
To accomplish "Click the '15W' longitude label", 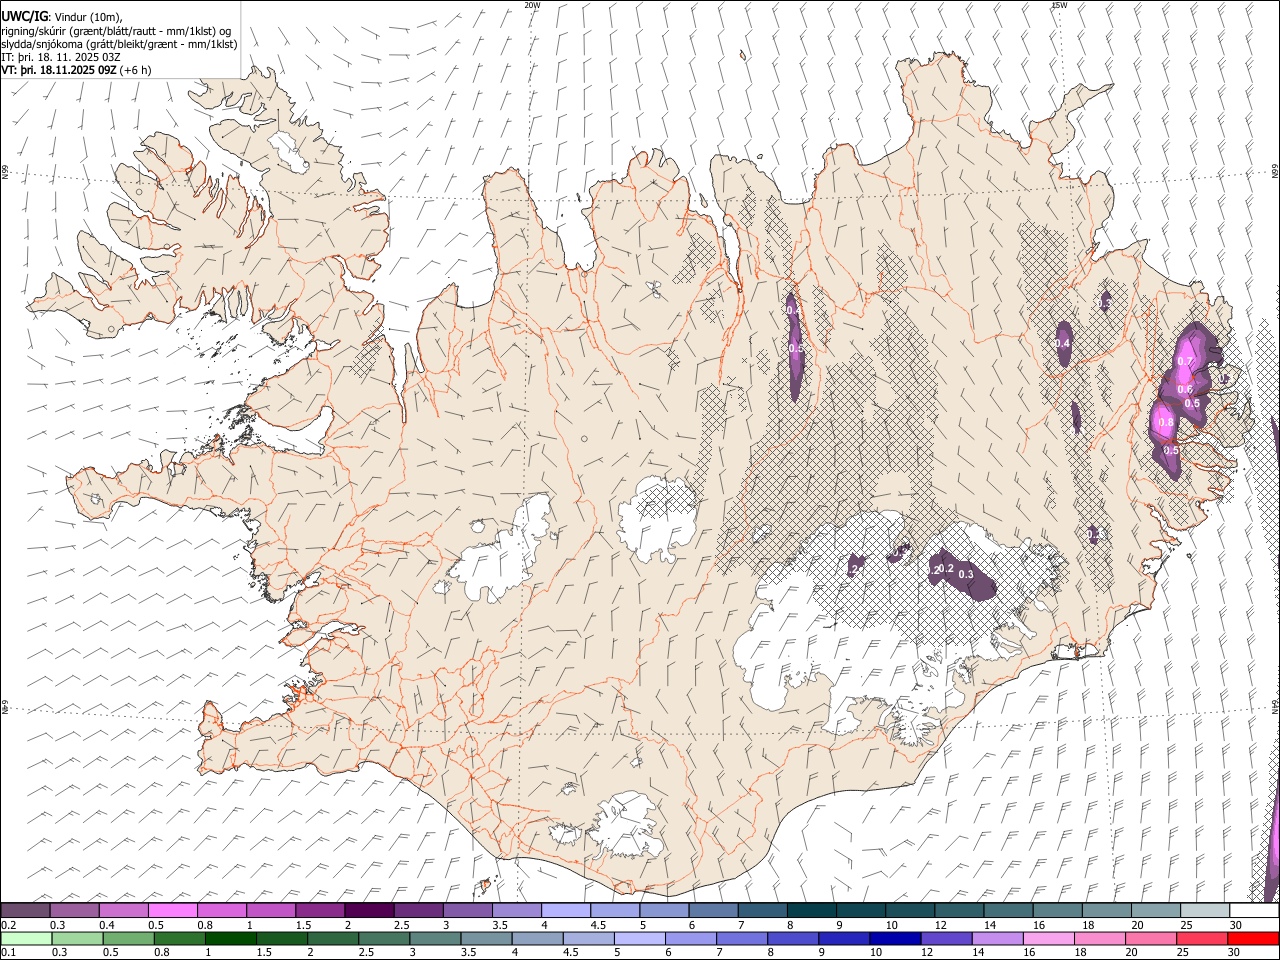I will click(1059, 5).
